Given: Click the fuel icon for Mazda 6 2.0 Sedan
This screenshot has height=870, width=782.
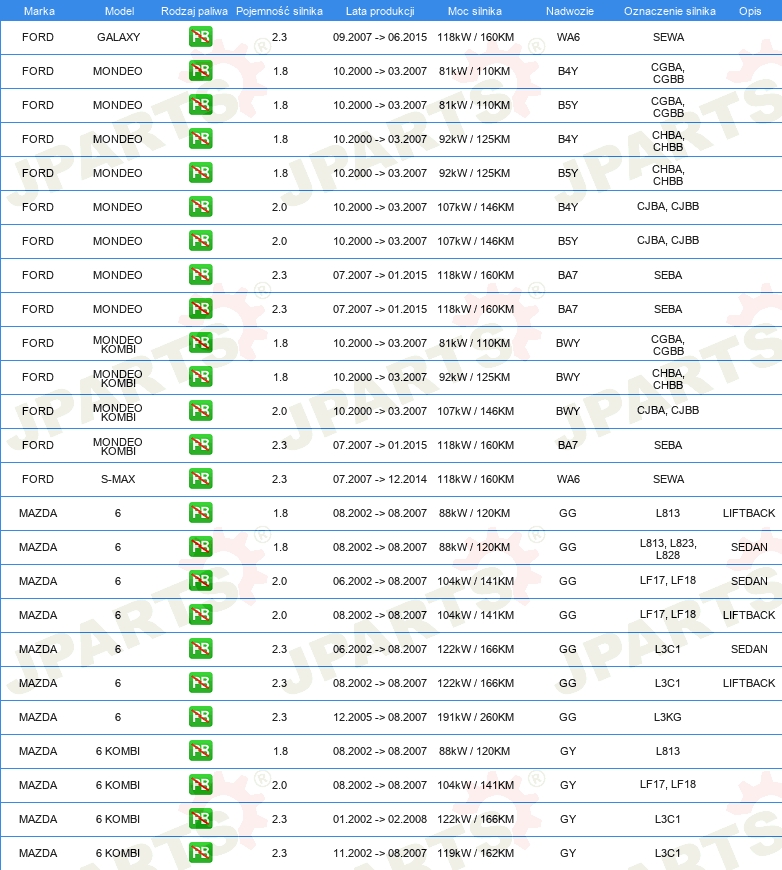Looking at the screenshot, I should [200, 581].
